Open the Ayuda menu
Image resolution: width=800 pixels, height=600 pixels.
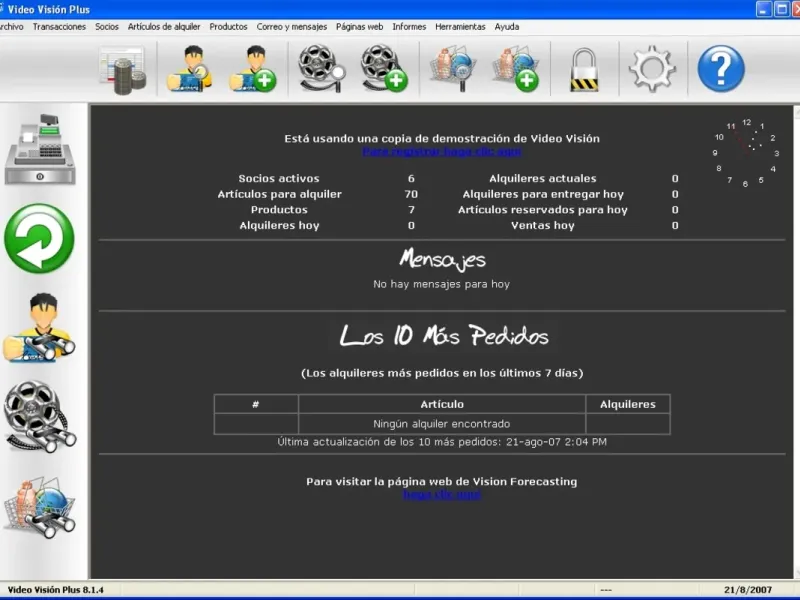tap(507, 27)
